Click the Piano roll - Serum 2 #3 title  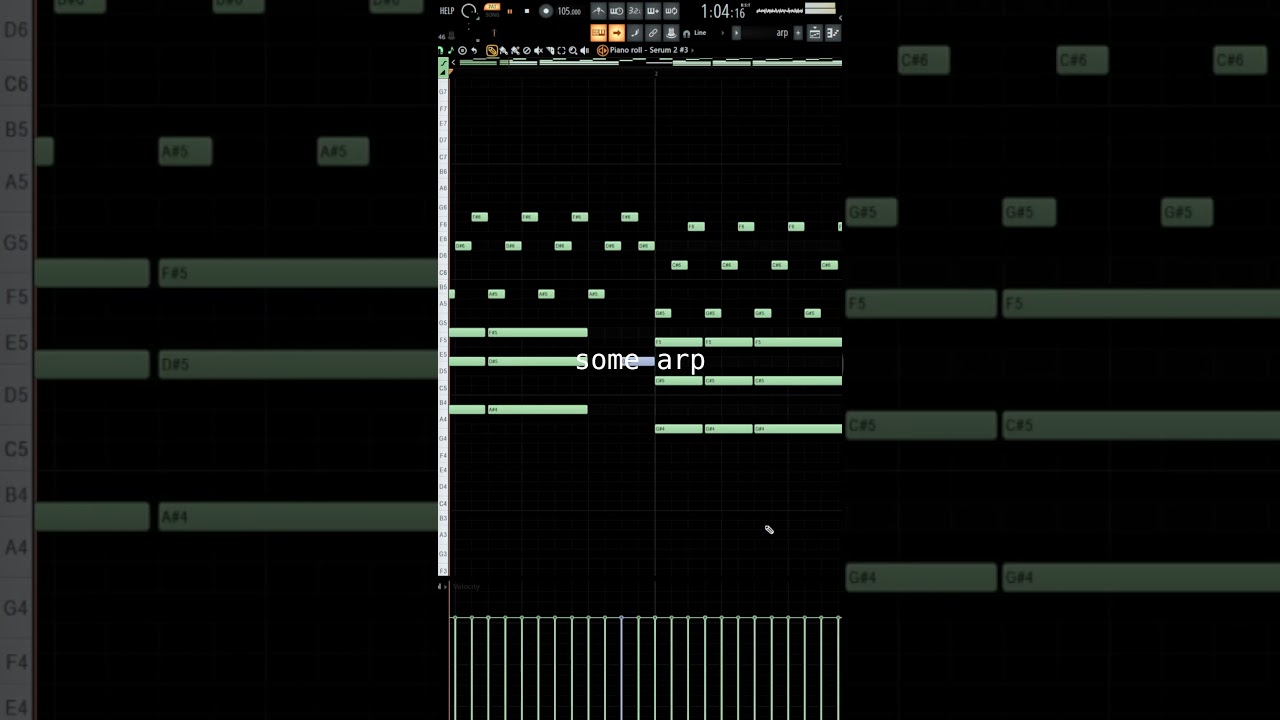pyautogui.click(x=649, y=50)
